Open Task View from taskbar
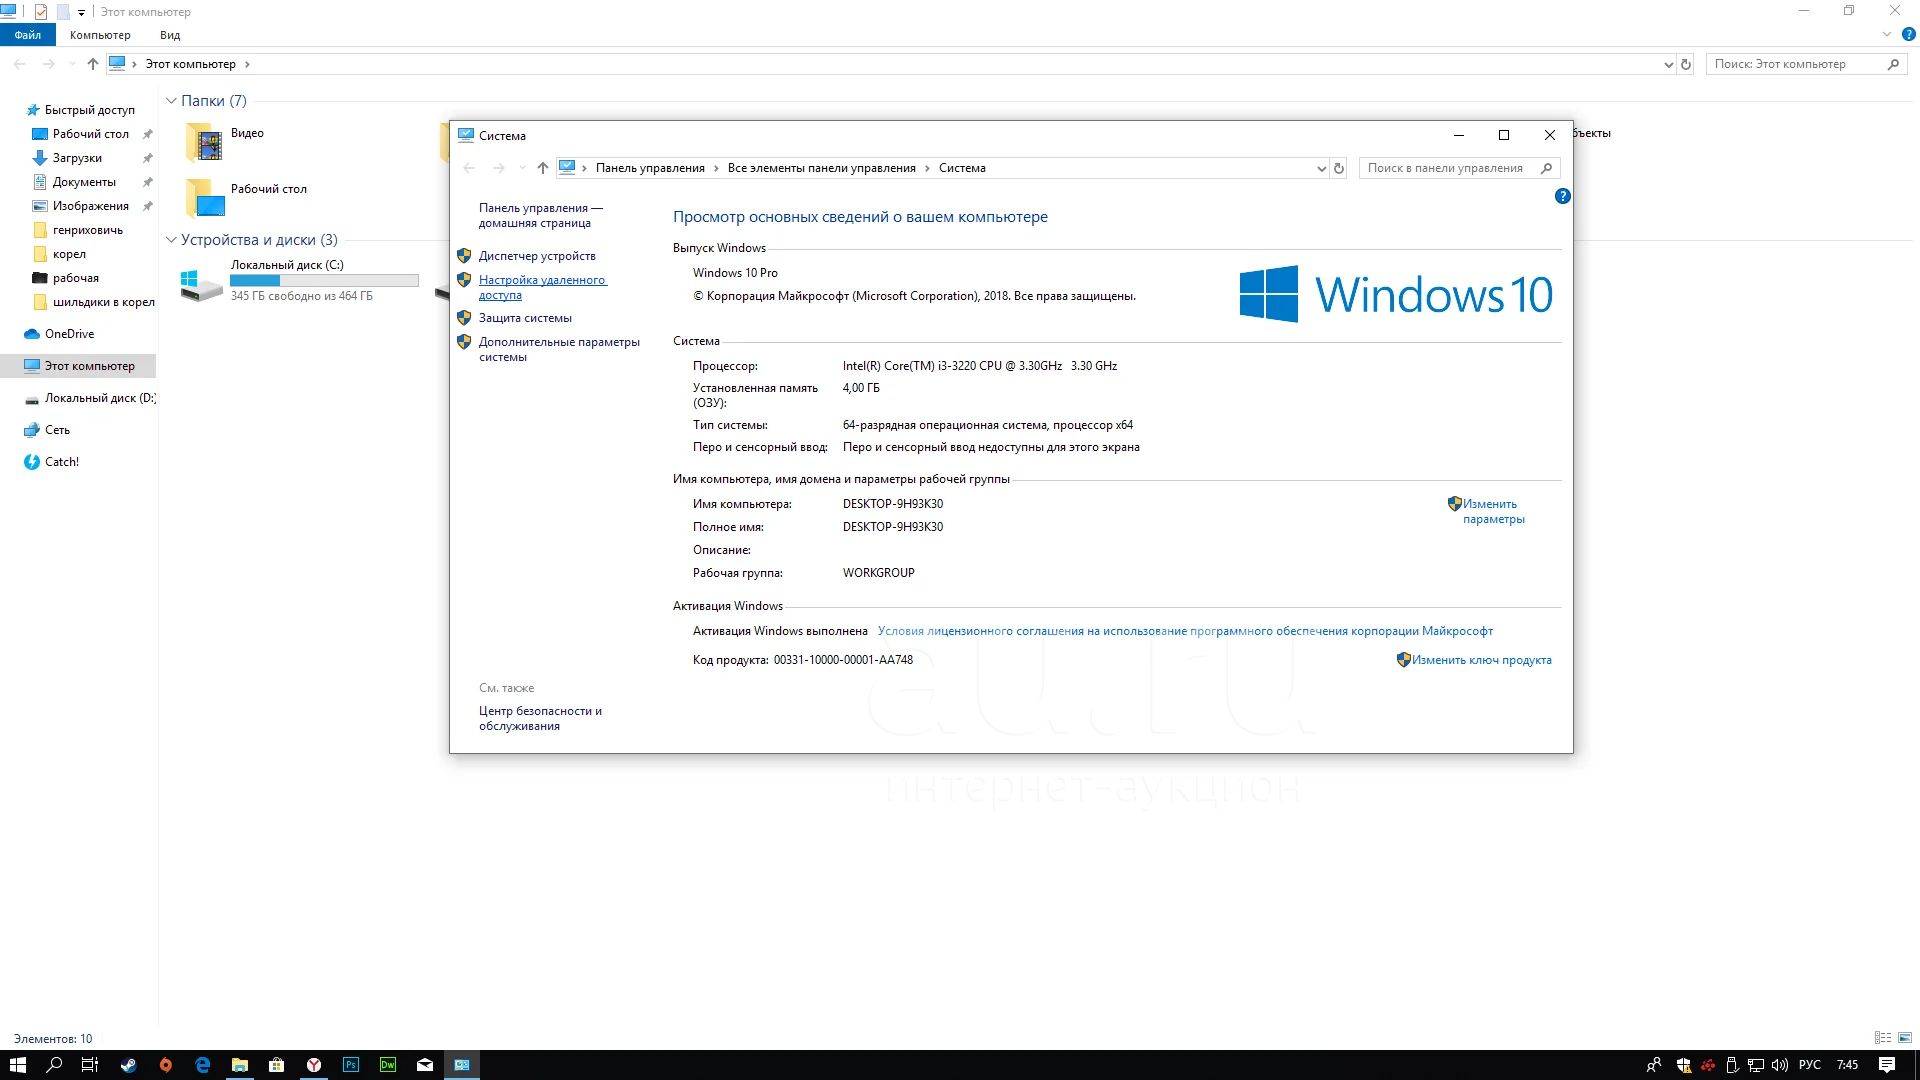Viewport: 1920px width, 1080px height. click(90, 1065)
